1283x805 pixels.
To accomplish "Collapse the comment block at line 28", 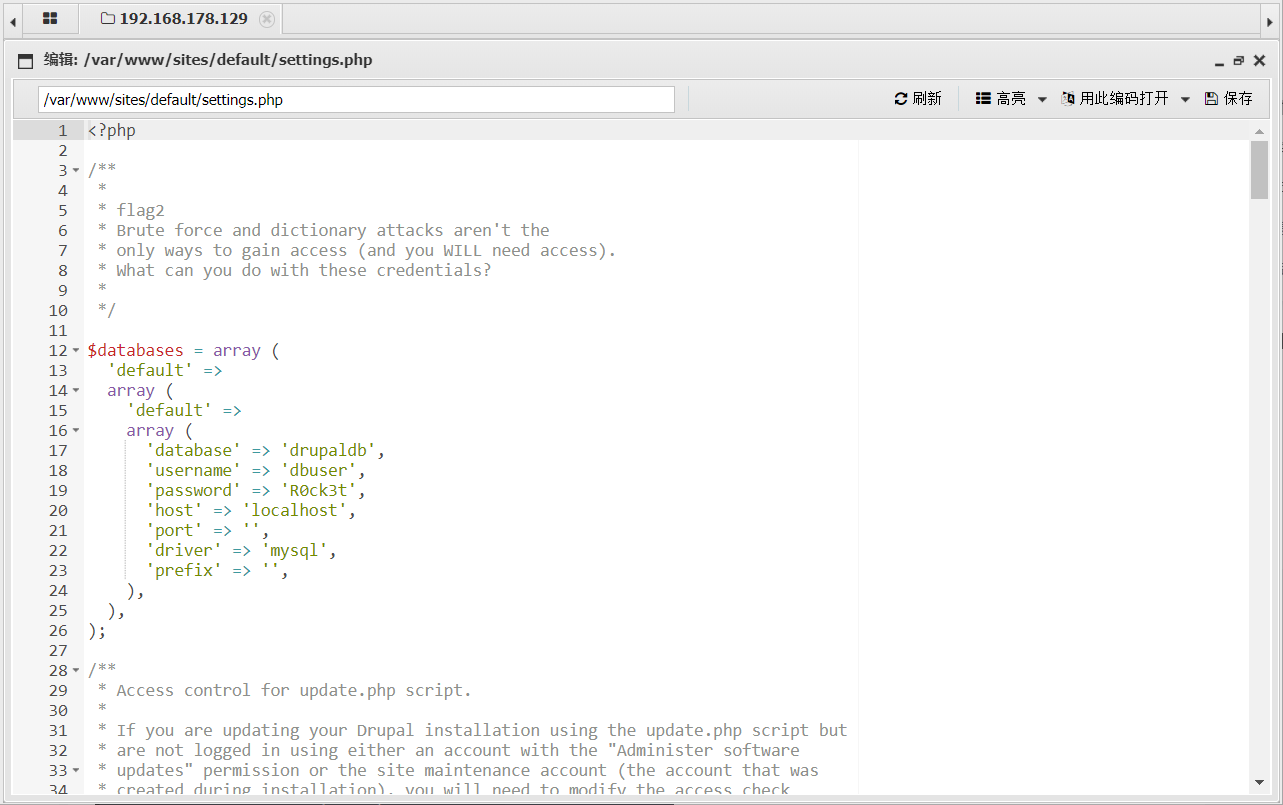I will (76, 671).
